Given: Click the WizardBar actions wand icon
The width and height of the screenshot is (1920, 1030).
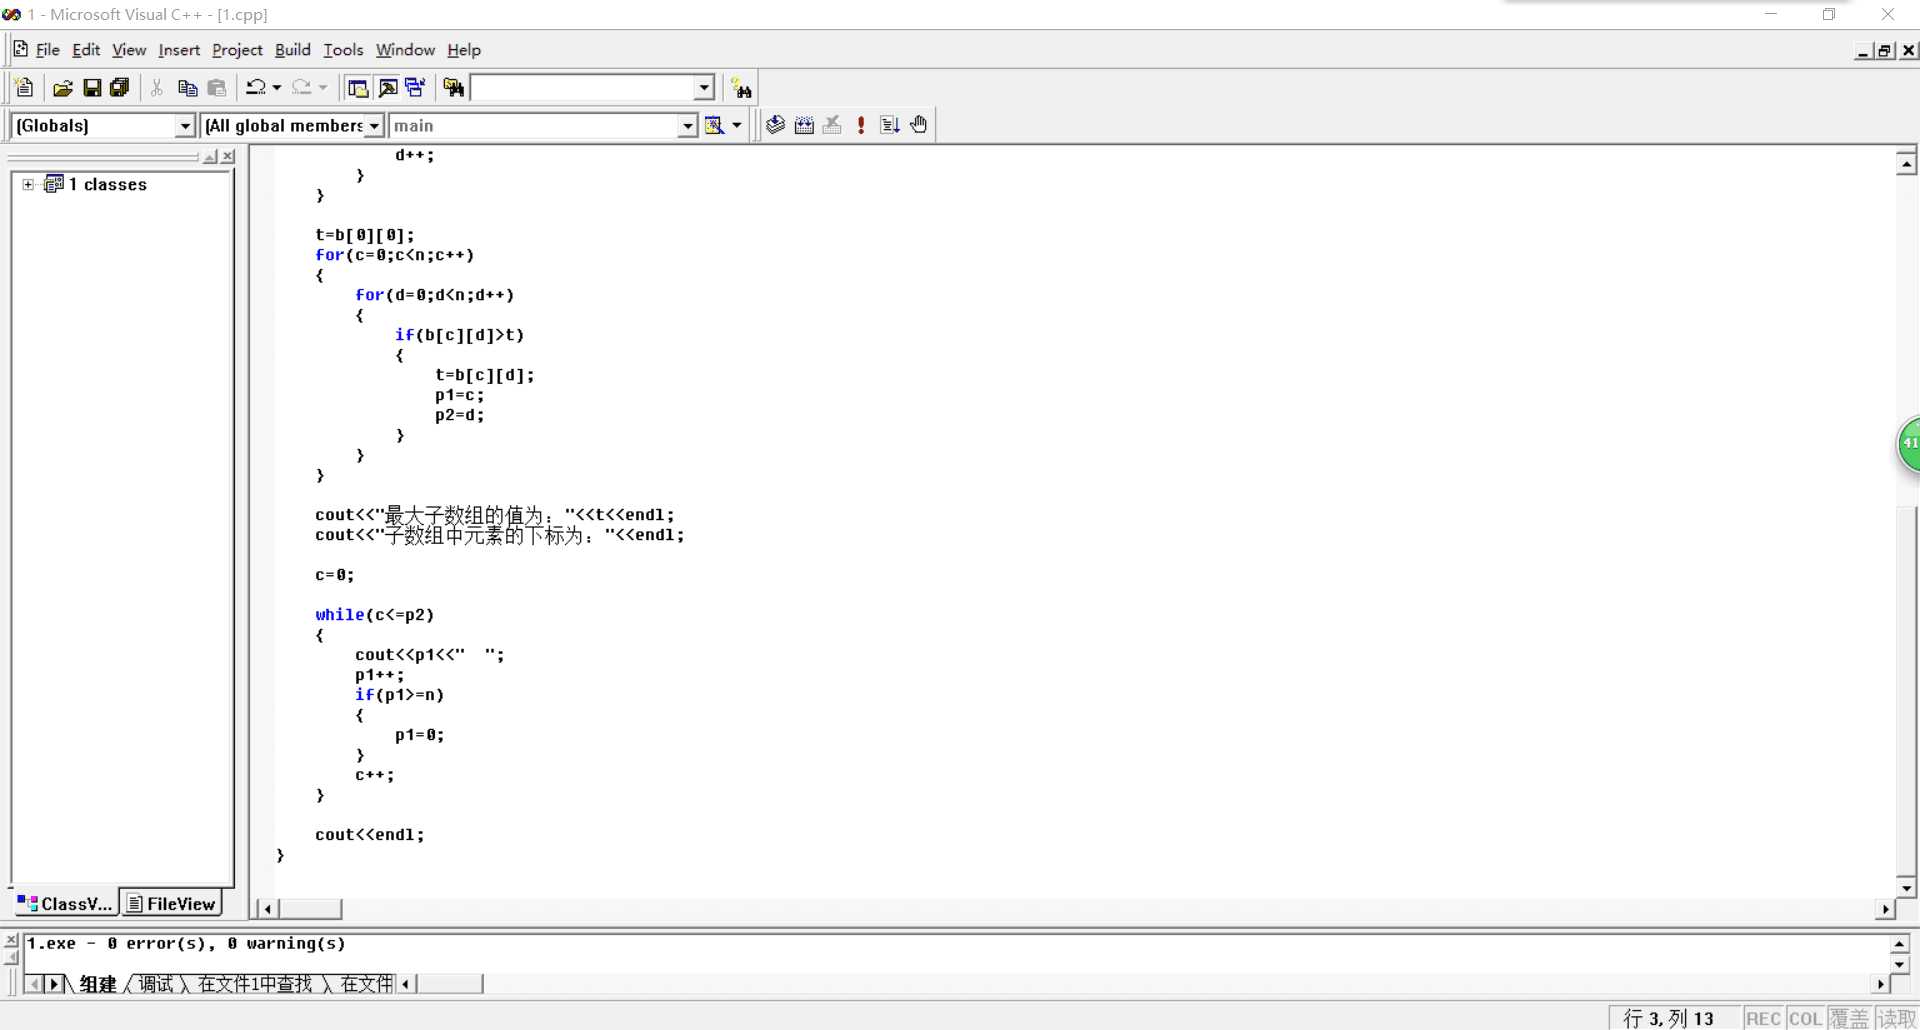Looking at the screenshot, I should click(715, 125).
